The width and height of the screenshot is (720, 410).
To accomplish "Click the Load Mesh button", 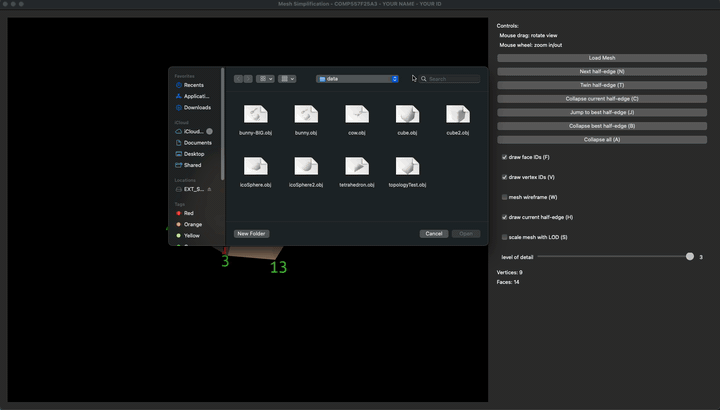I will (602, 58).
